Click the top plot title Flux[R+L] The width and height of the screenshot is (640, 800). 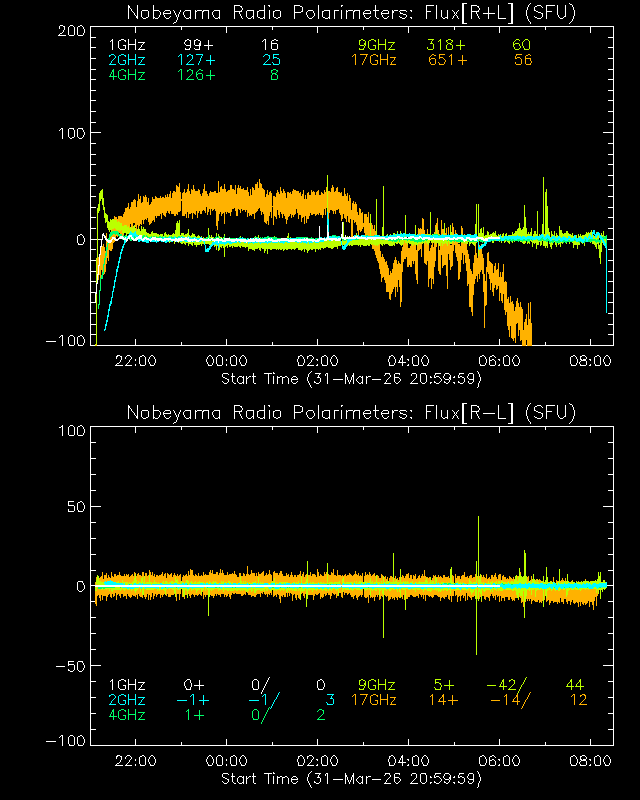click(x=351, y=13)
